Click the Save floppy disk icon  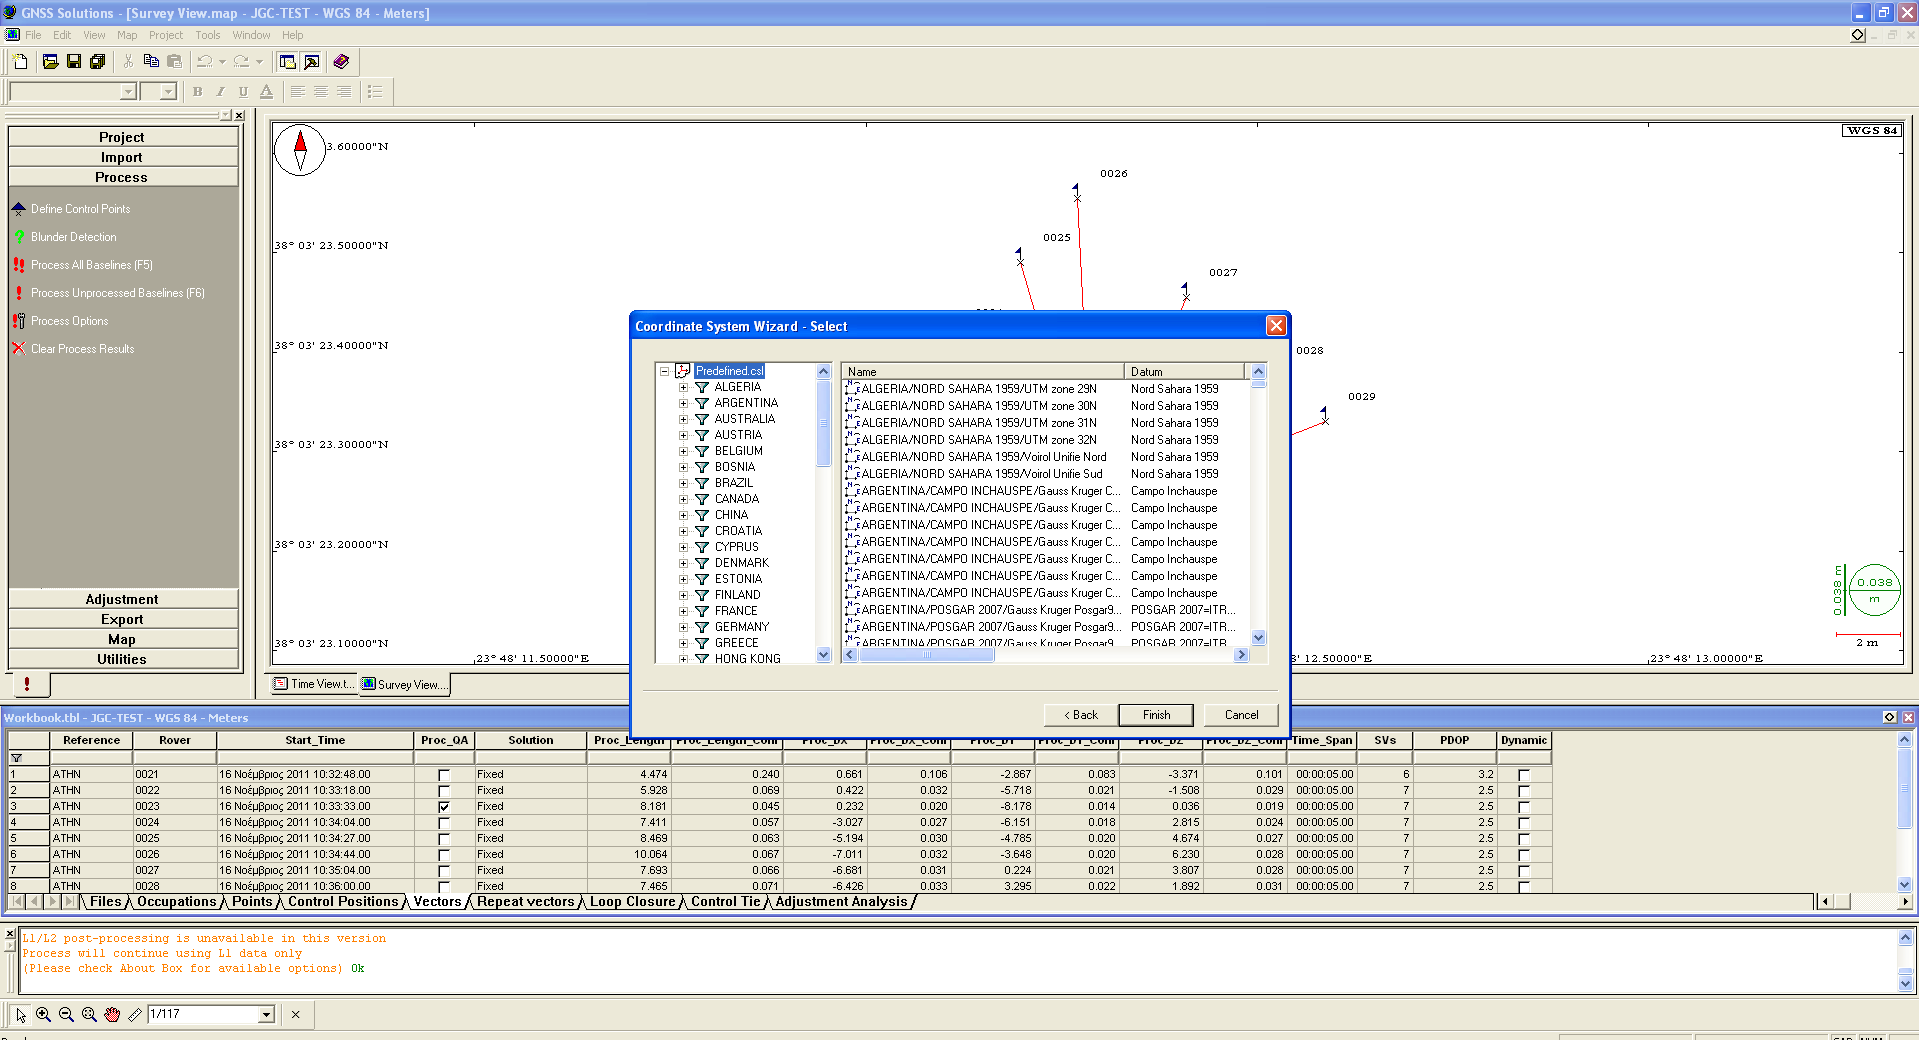[74, 62]
